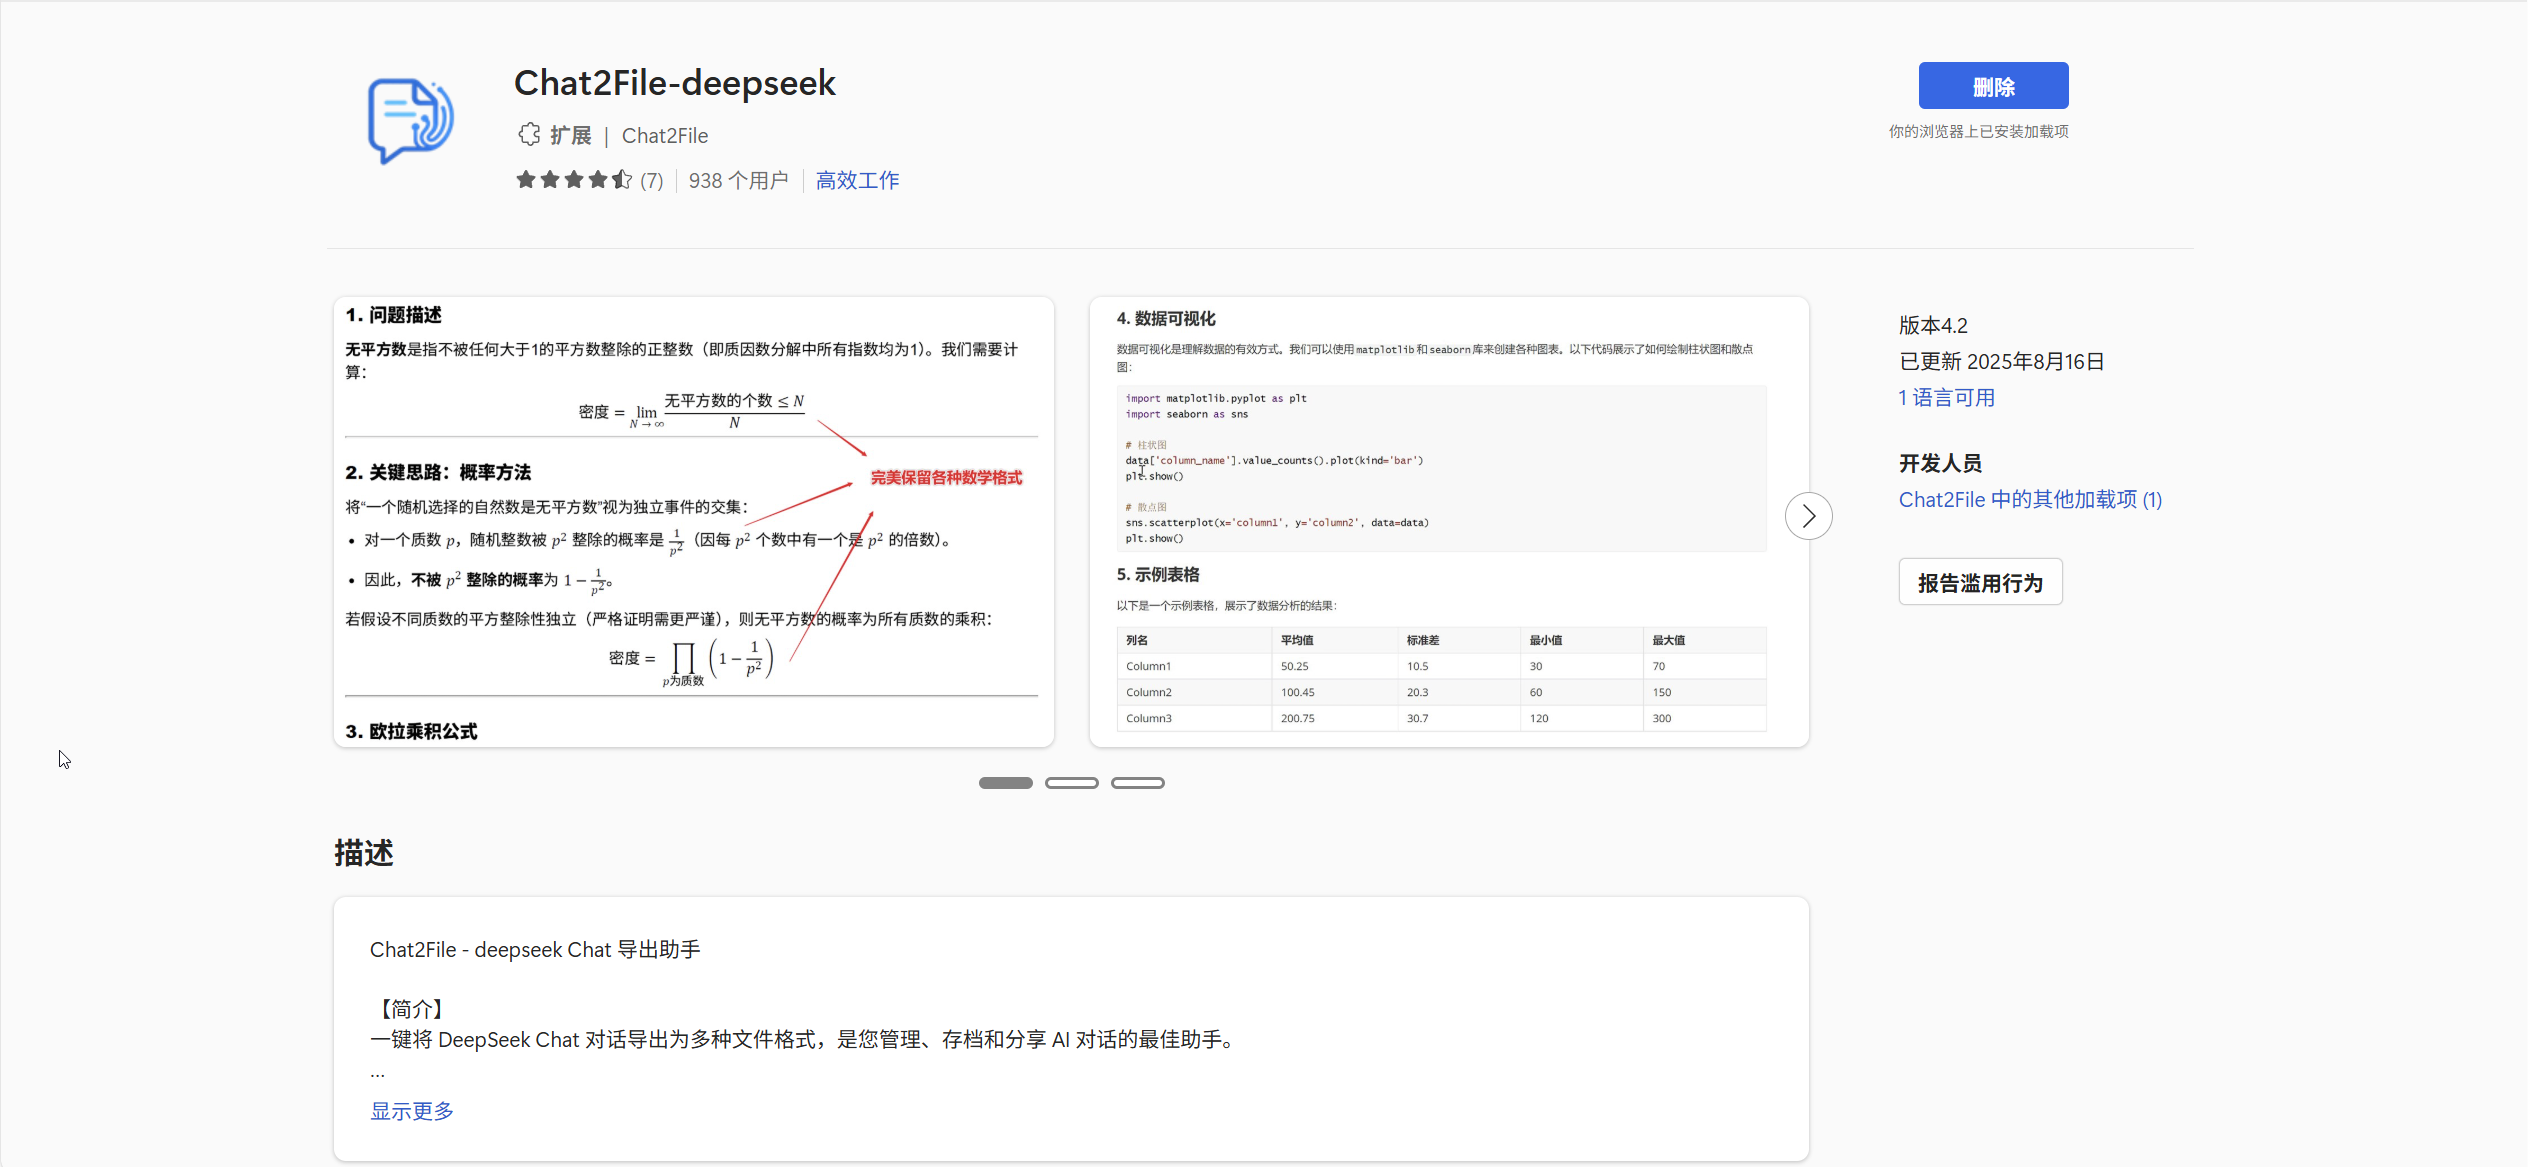Click the deepseek Chat 导出助手 description line
The image size is (2528, 1167).
[535, 950]
